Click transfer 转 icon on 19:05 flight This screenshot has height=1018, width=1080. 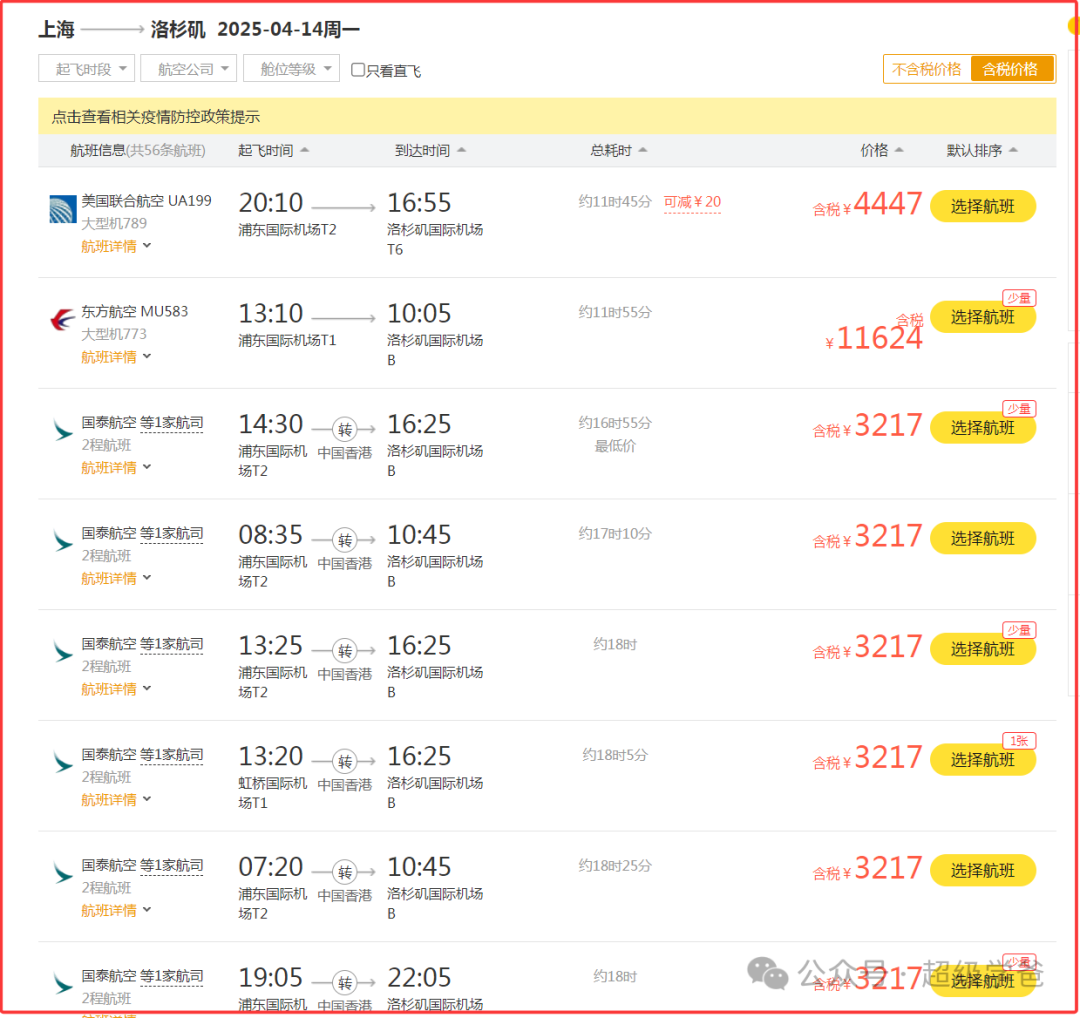[344, 984]
